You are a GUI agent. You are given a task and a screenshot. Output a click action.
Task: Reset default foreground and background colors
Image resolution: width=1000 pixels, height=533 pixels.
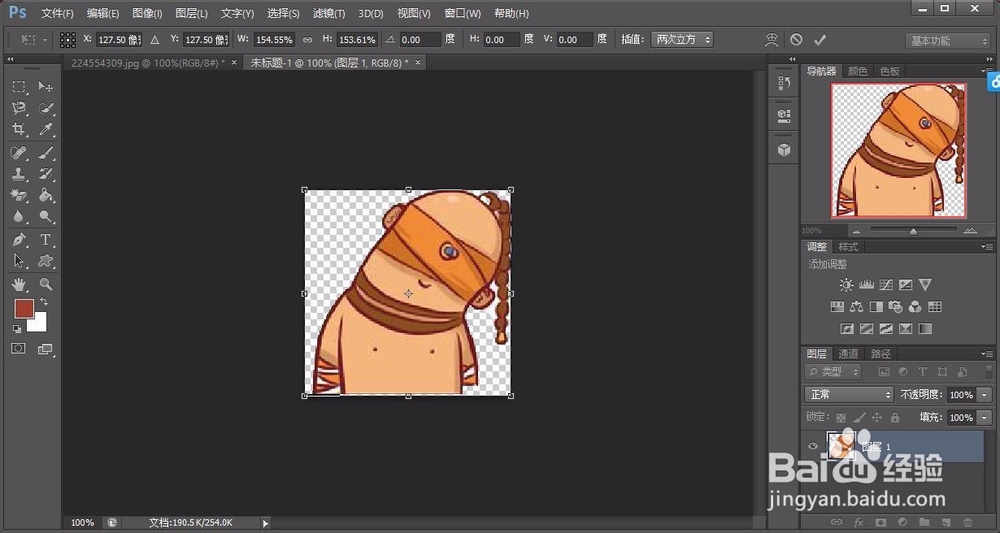click(x=17, y=329)
